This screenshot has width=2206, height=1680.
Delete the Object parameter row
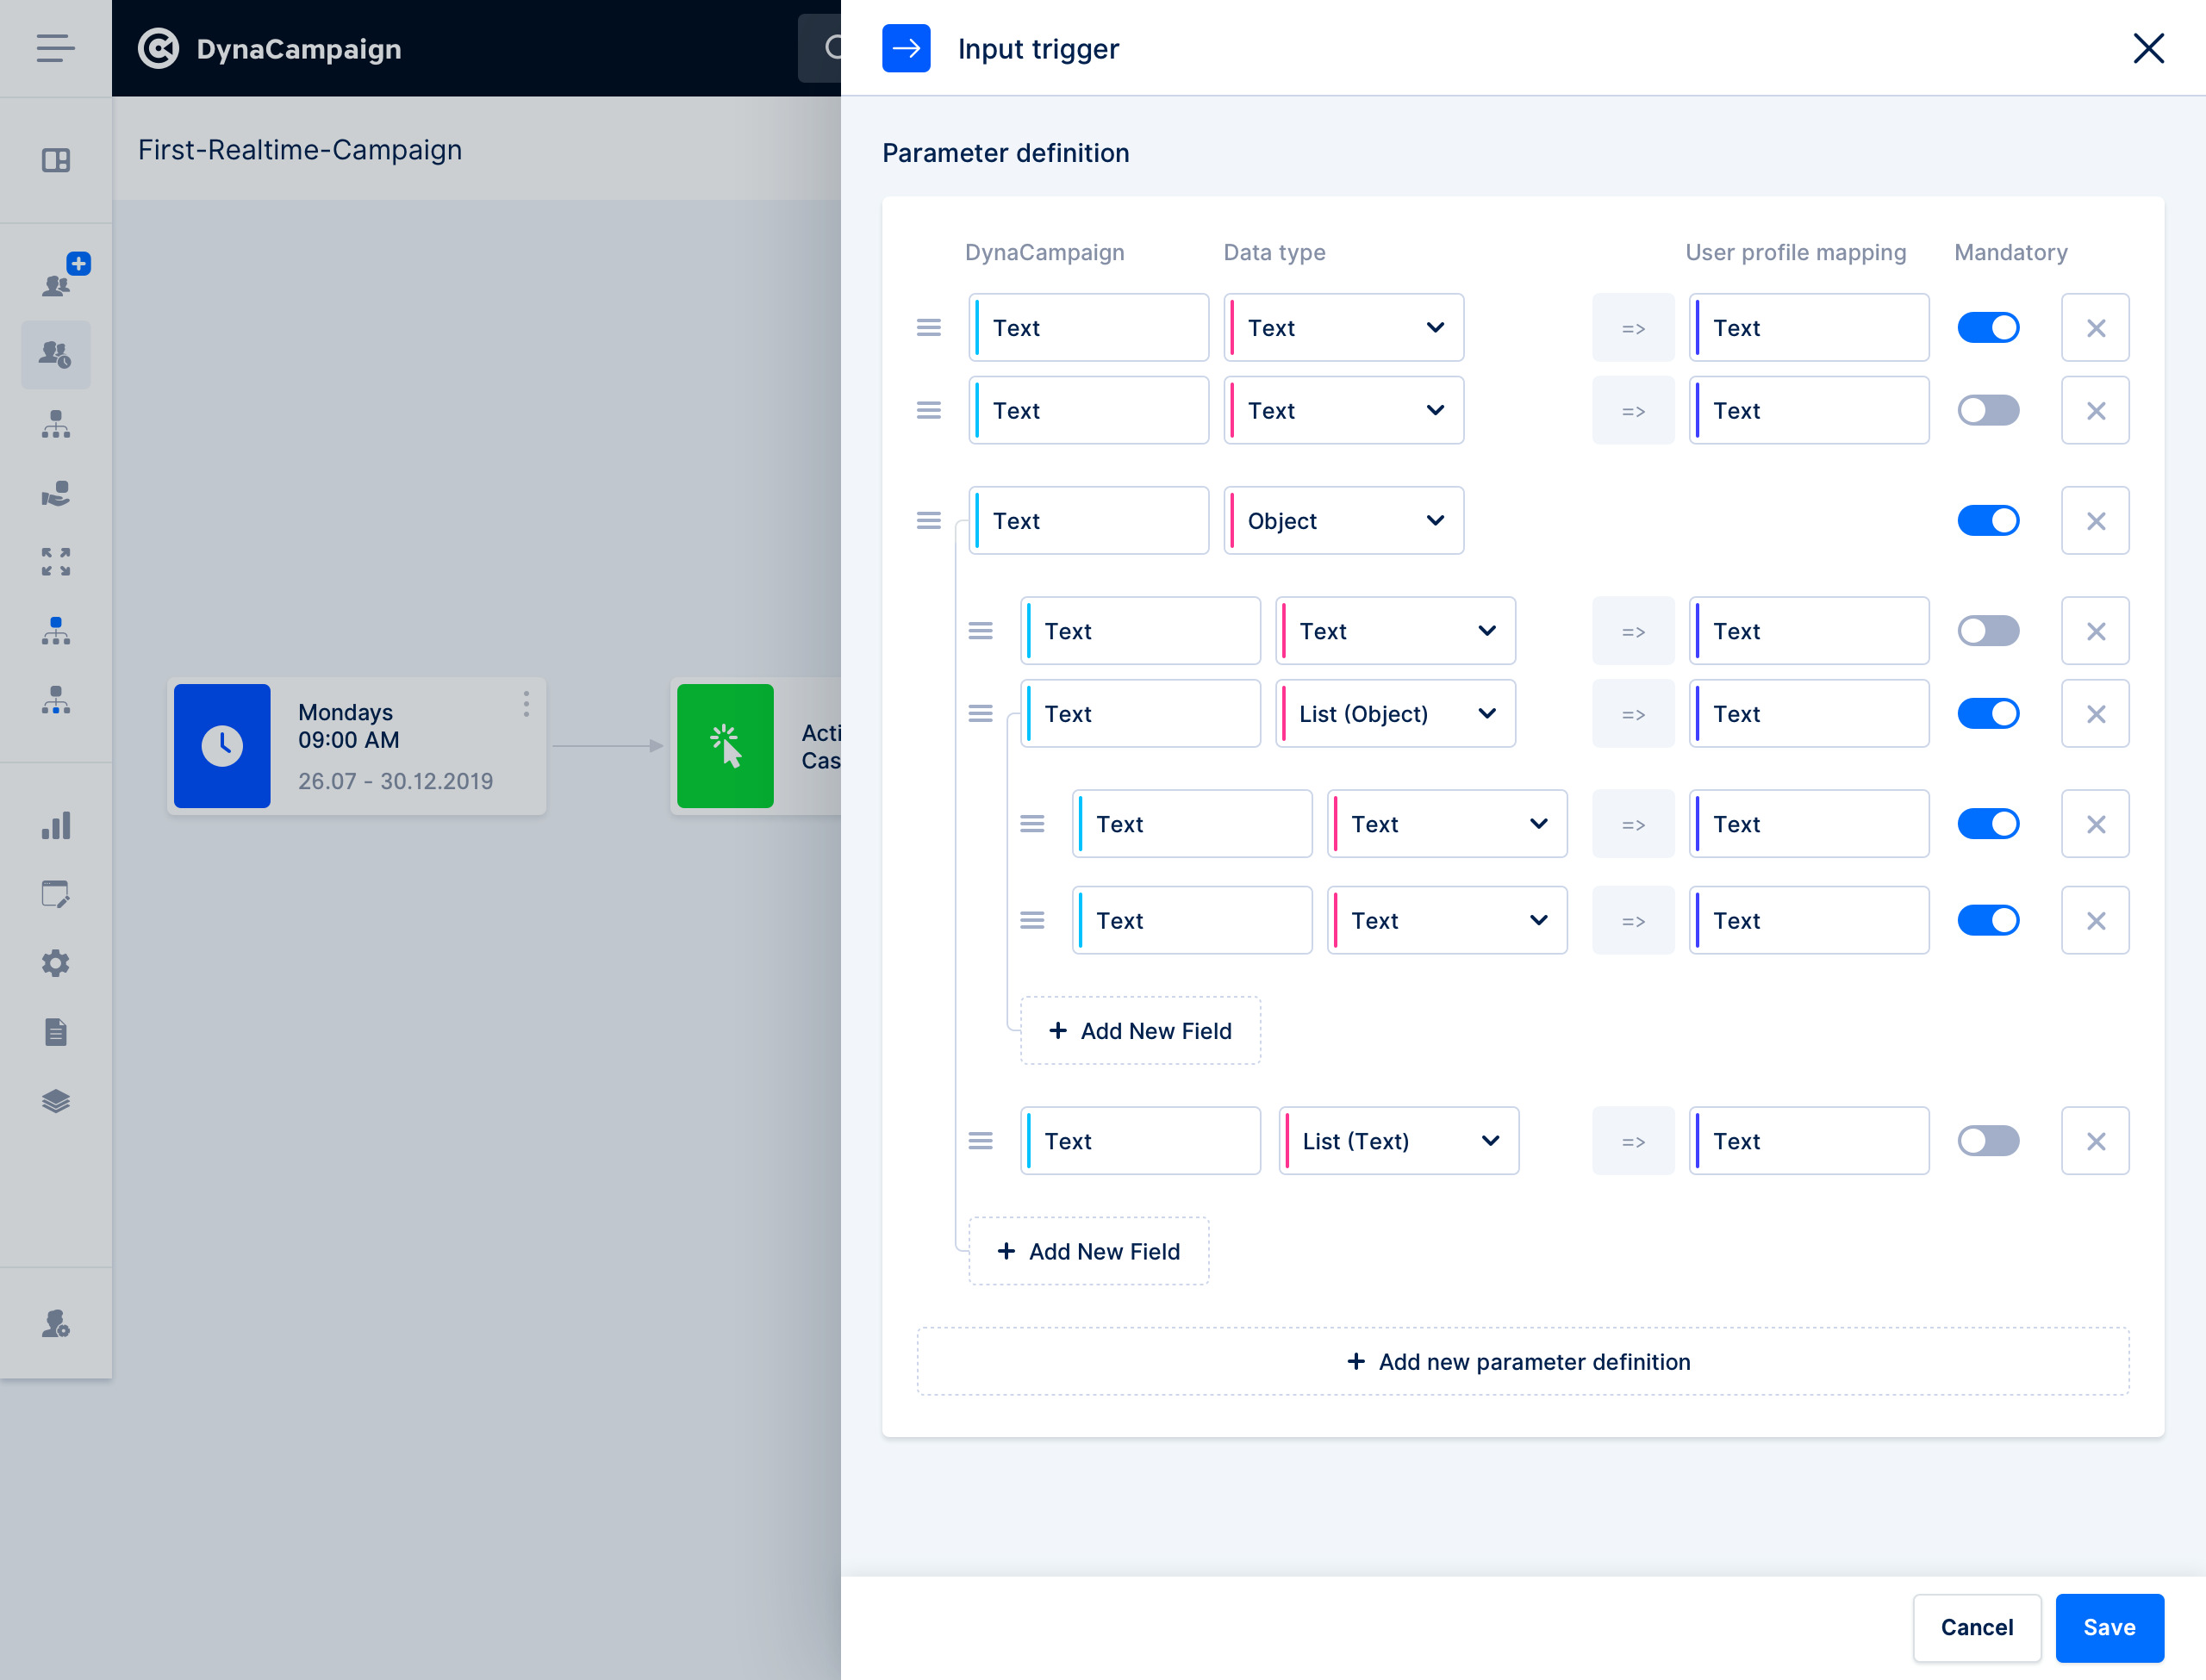click(2095, 521)
